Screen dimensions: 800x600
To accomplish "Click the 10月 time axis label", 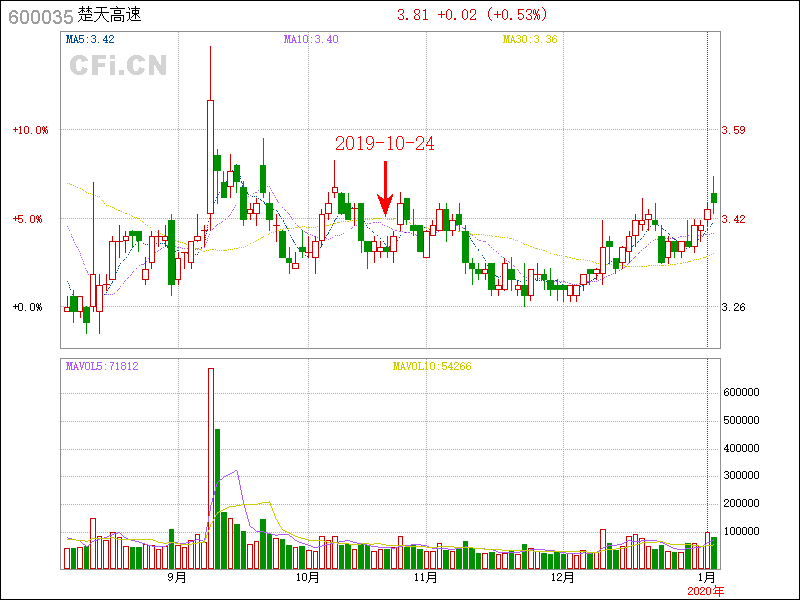I will 308,578.
